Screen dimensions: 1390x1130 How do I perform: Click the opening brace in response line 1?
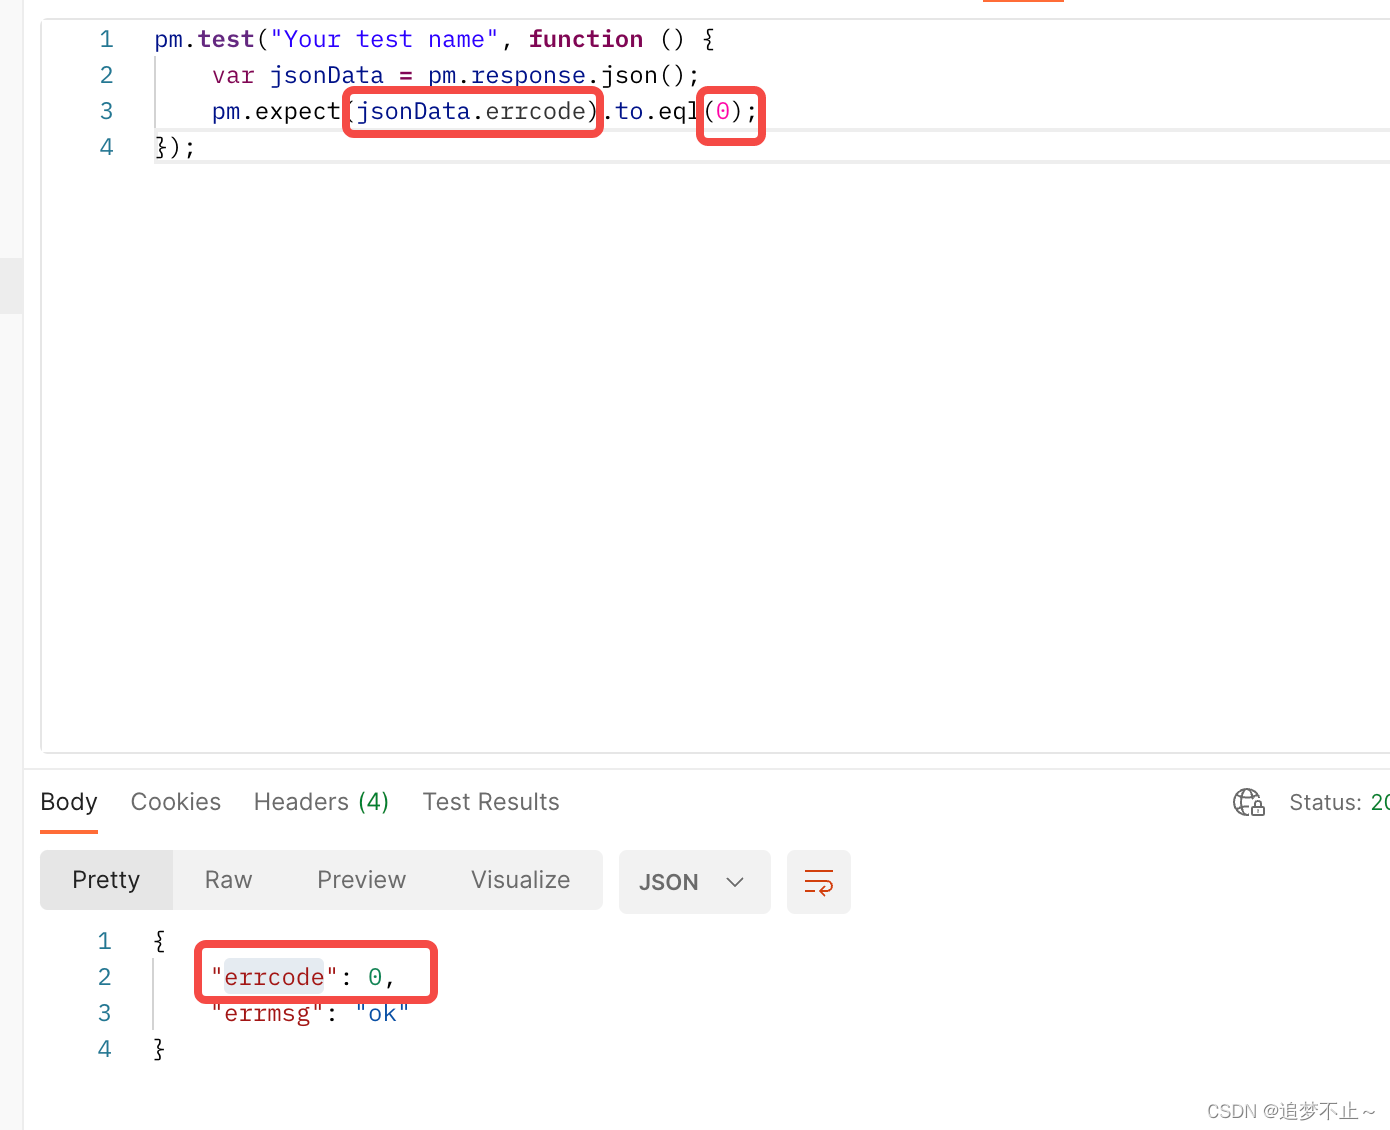point(159,941)
